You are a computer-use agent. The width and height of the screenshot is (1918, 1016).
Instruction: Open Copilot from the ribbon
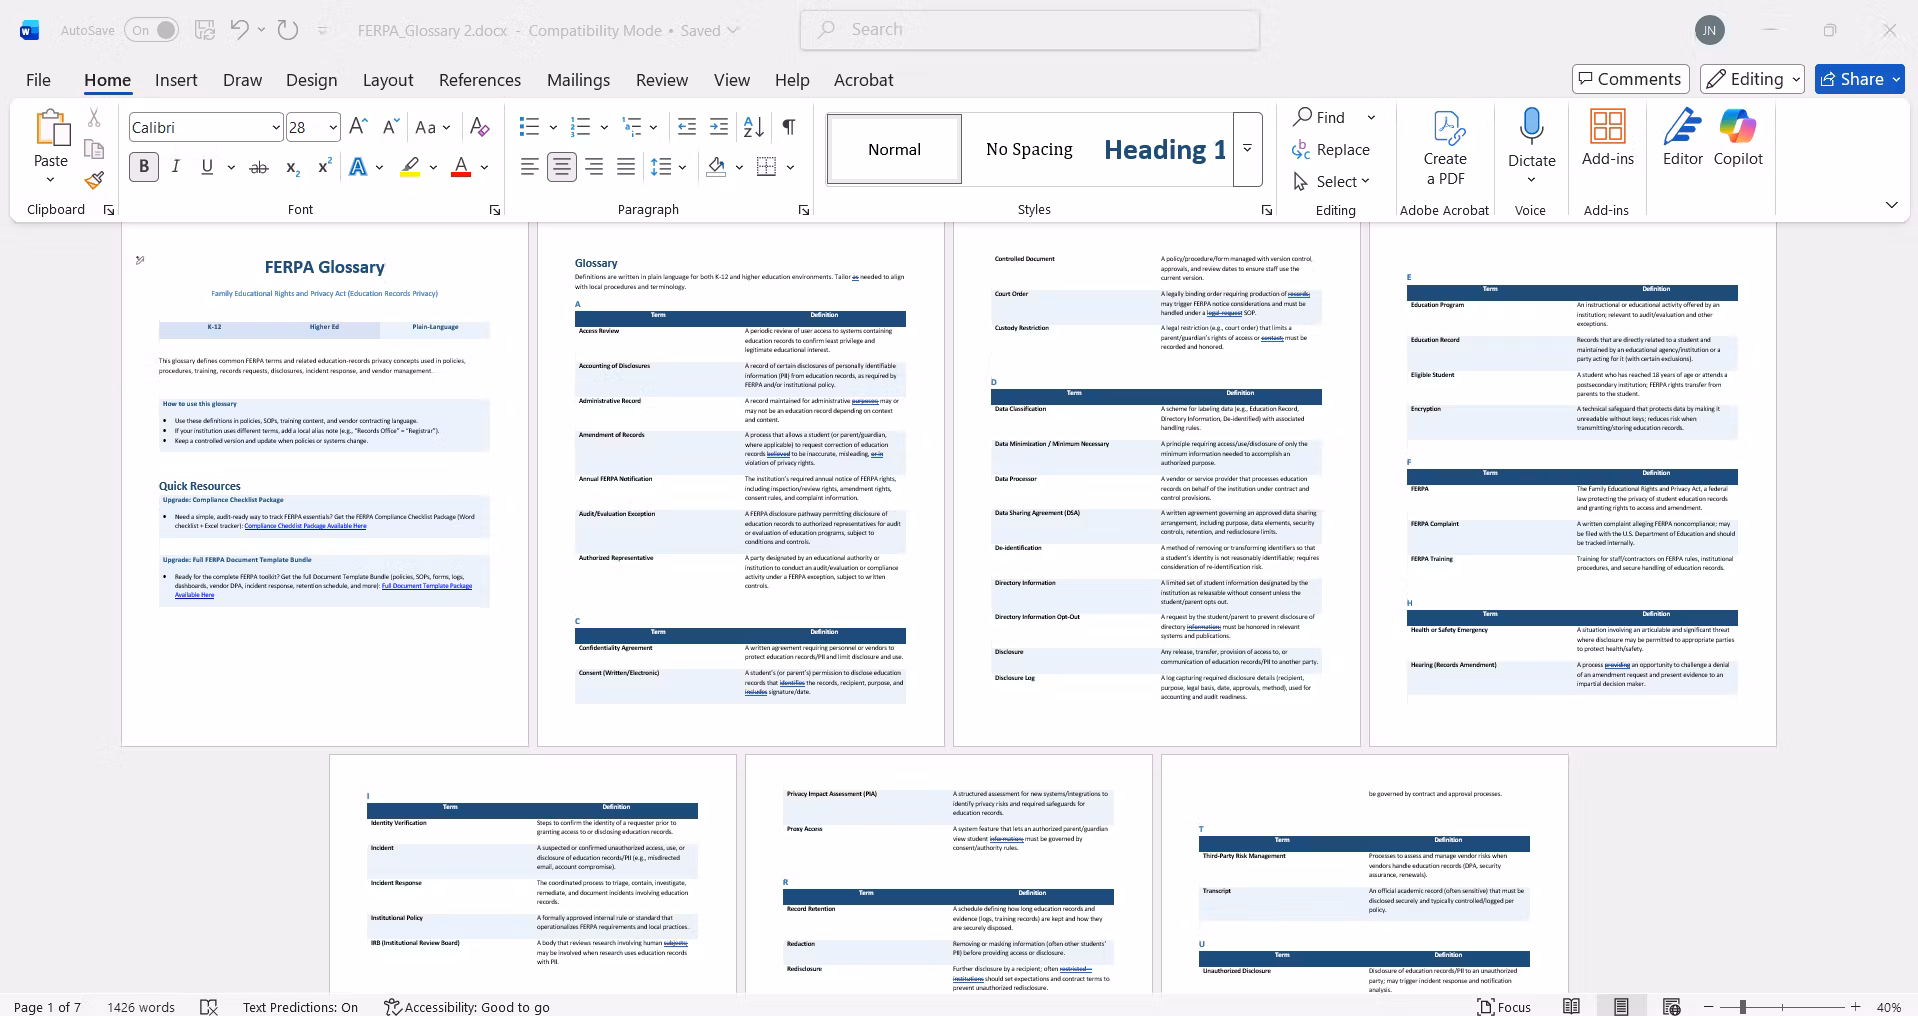1738,138
